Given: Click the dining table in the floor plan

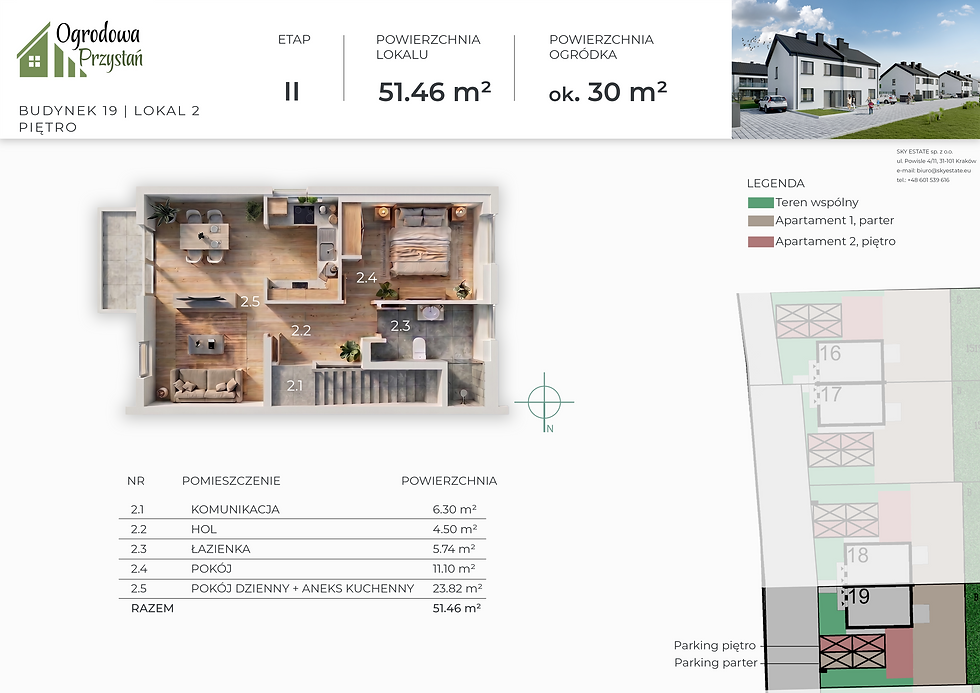Looking at the screenshot, I should click(204, 236).
